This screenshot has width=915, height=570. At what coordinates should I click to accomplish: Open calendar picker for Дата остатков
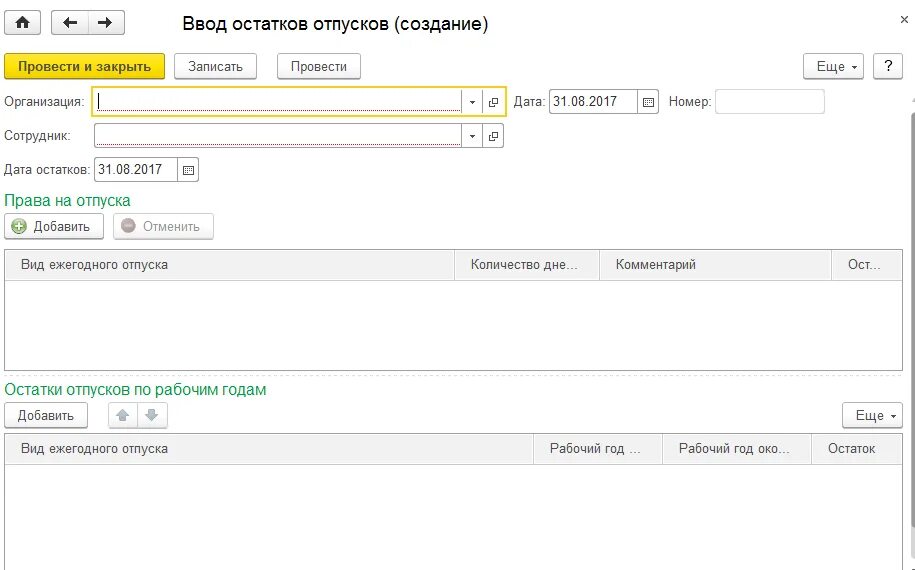coord(188,170)
